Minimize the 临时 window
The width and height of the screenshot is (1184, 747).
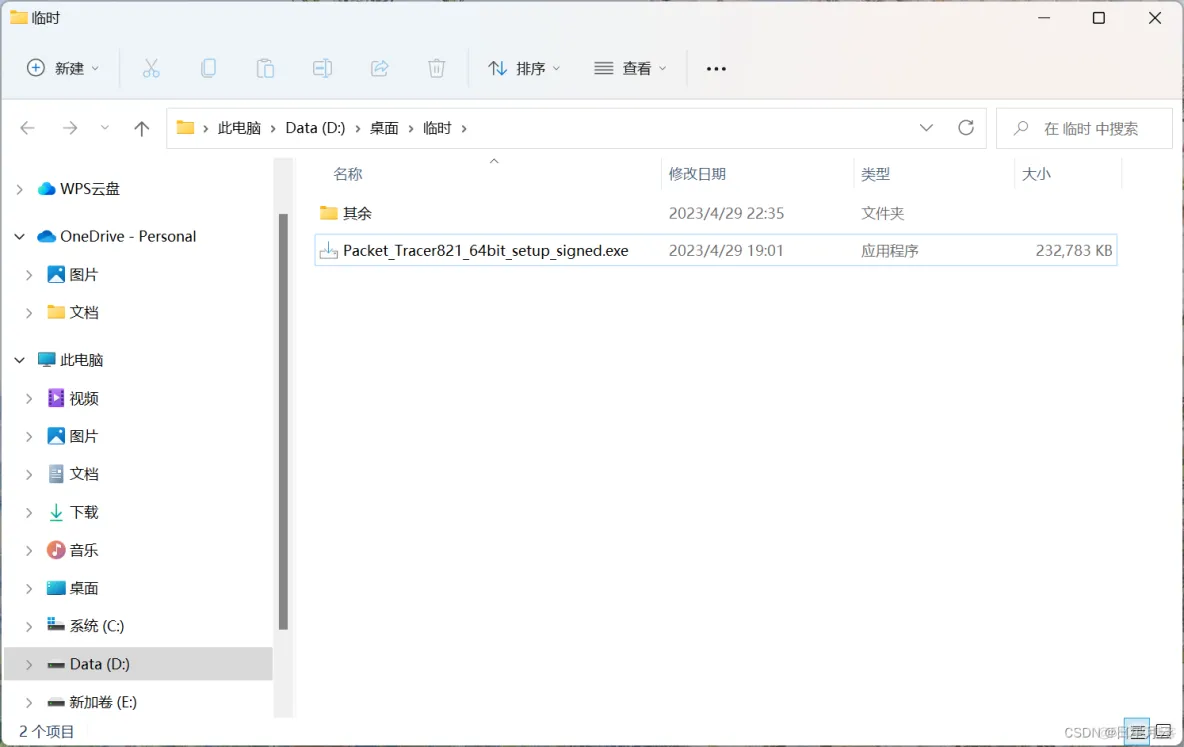tap(1044, 18)
